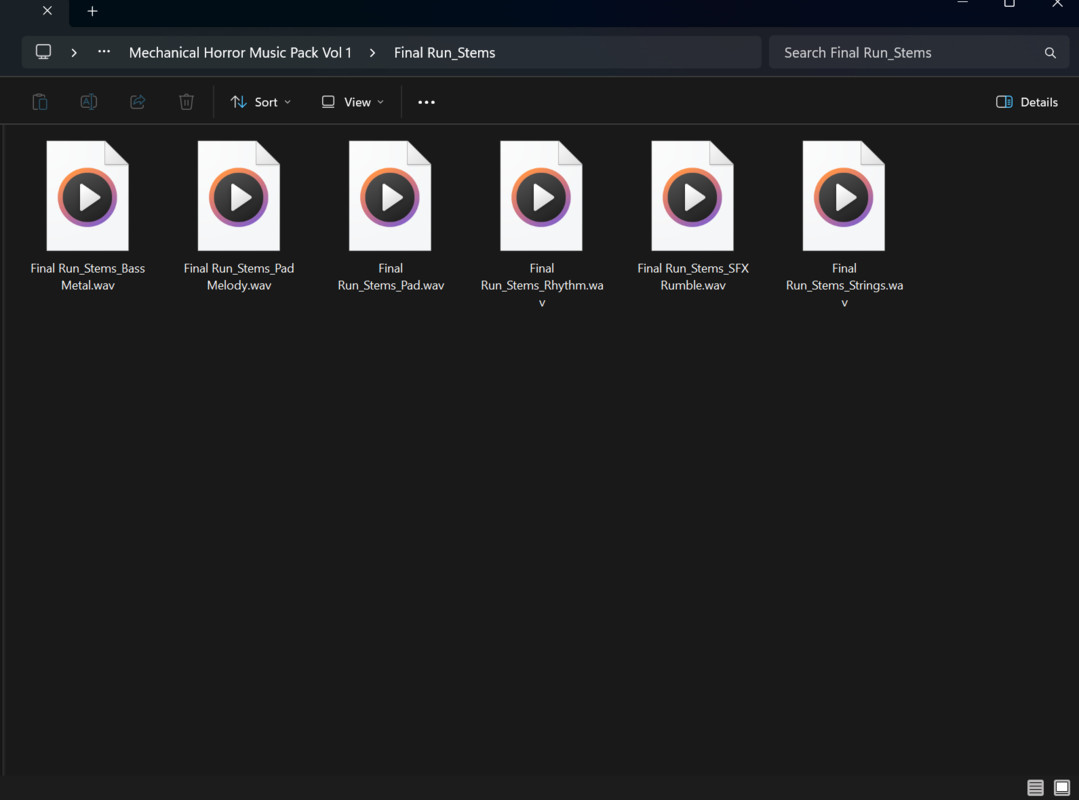Click the 'Final Run_Stems_Rhythm.wav' filename text
The image size is (1079, 800).
[x=542, y=285]
